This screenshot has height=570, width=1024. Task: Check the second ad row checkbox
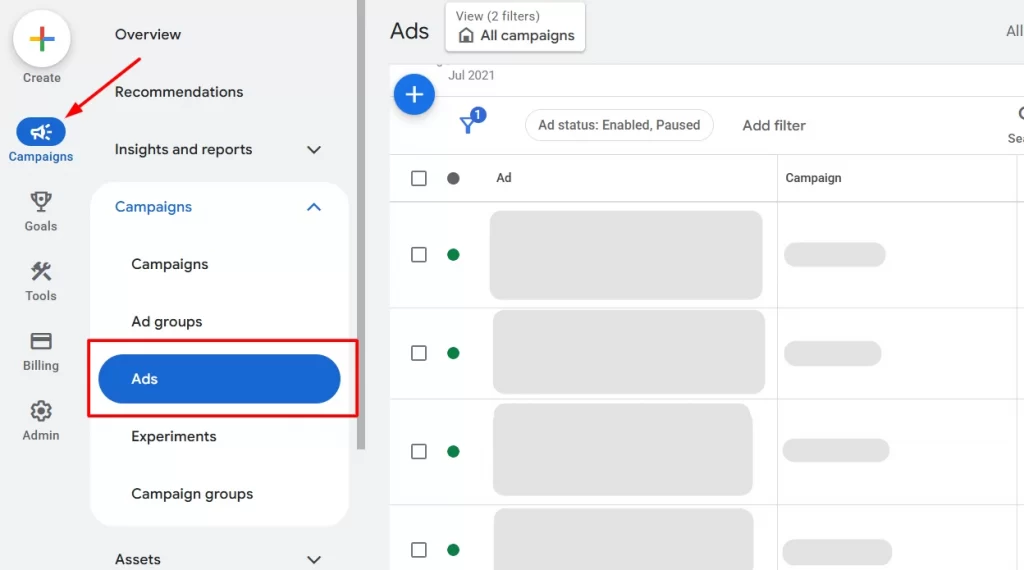(x=419, y=353)
